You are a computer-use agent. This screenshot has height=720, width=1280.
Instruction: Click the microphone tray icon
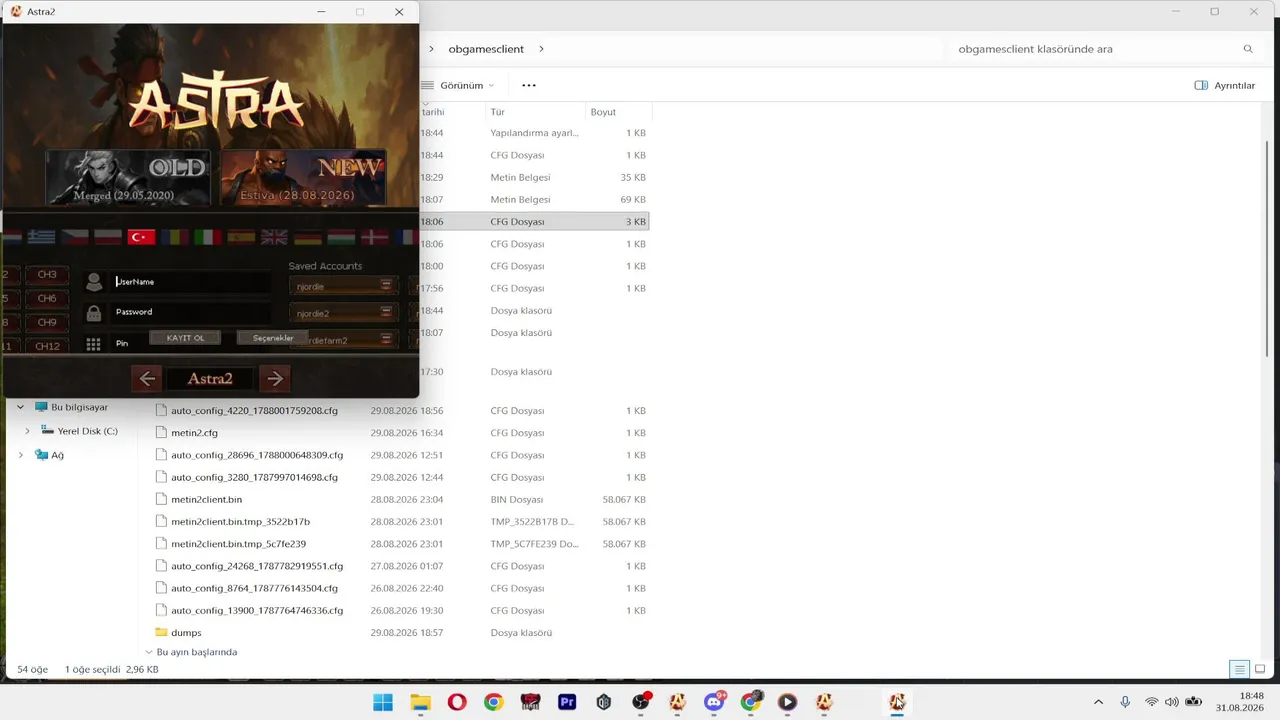[1125, 702]
